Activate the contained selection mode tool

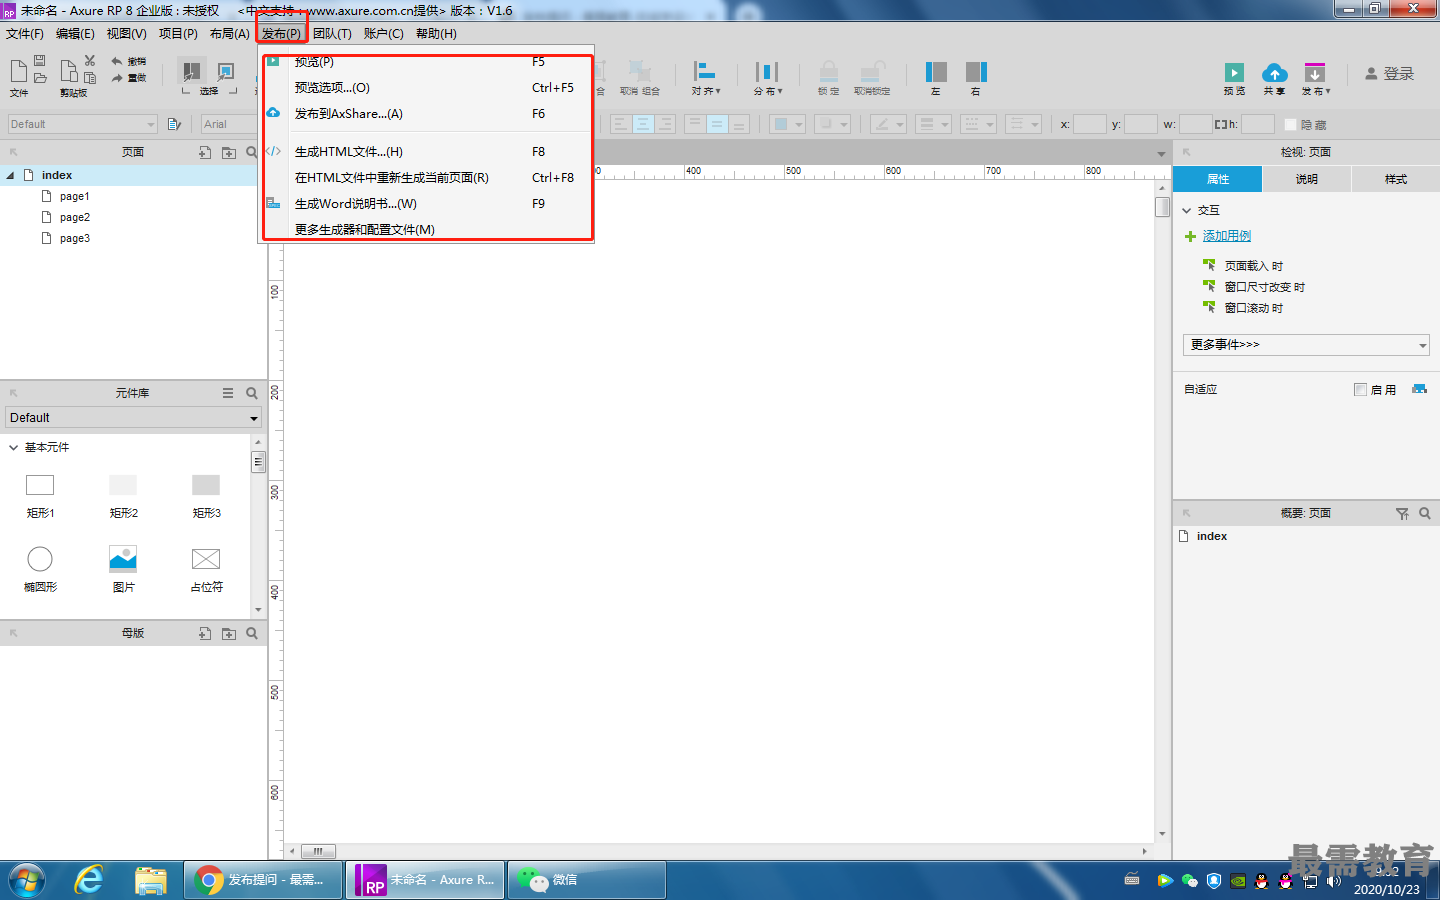pos(226,72)
